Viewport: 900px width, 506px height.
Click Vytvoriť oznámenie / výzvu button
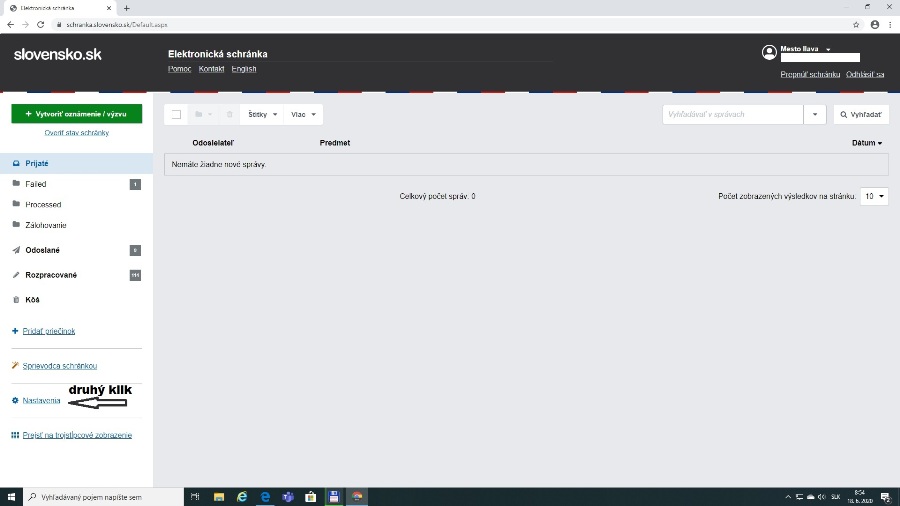(x=76, y=114)
